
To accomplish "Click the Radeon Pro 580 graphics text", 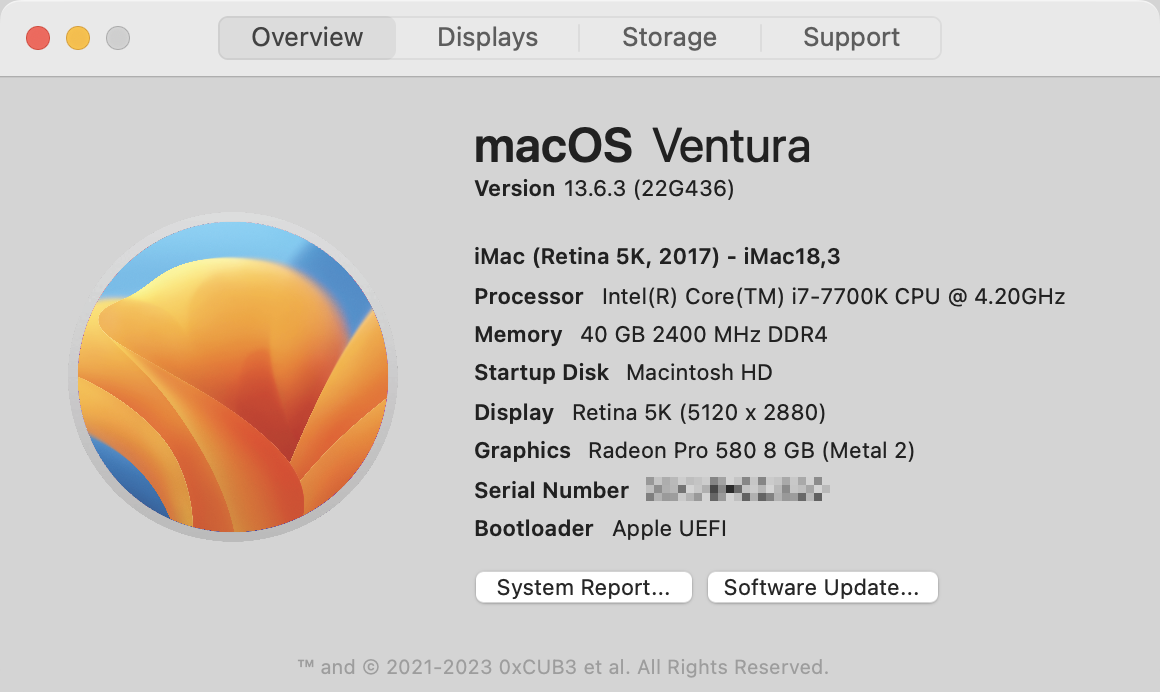I will tap(750, 451).
